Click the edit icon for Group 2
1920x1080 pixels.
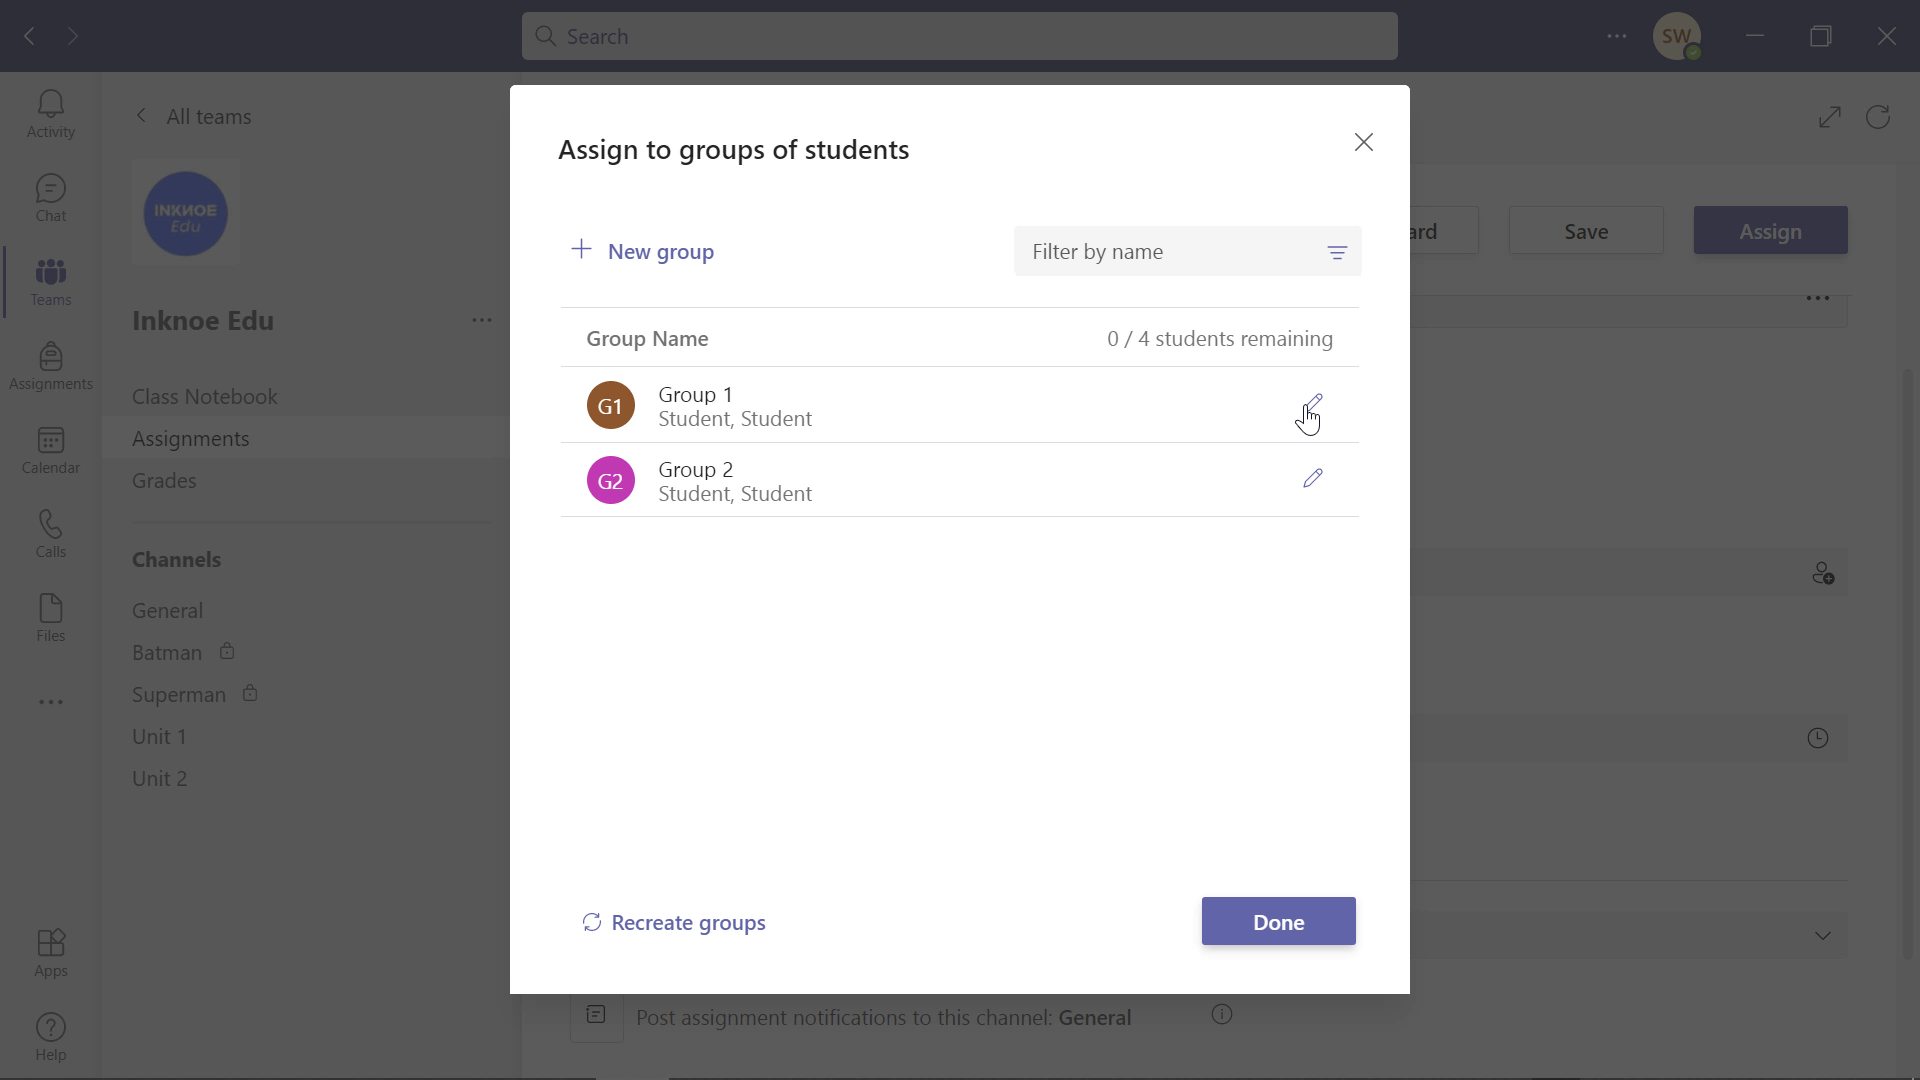(x=1311, y=477)
